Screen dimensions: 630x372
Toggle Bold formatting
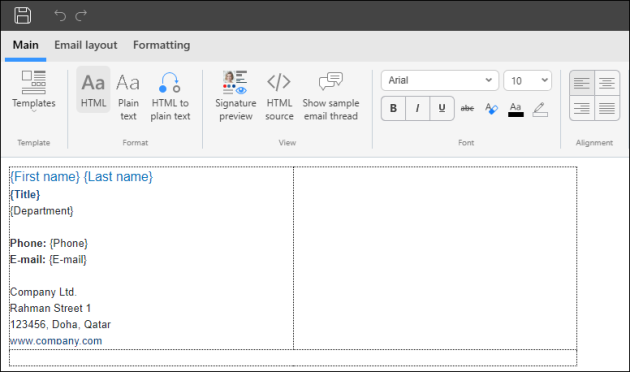click(393, 108)
